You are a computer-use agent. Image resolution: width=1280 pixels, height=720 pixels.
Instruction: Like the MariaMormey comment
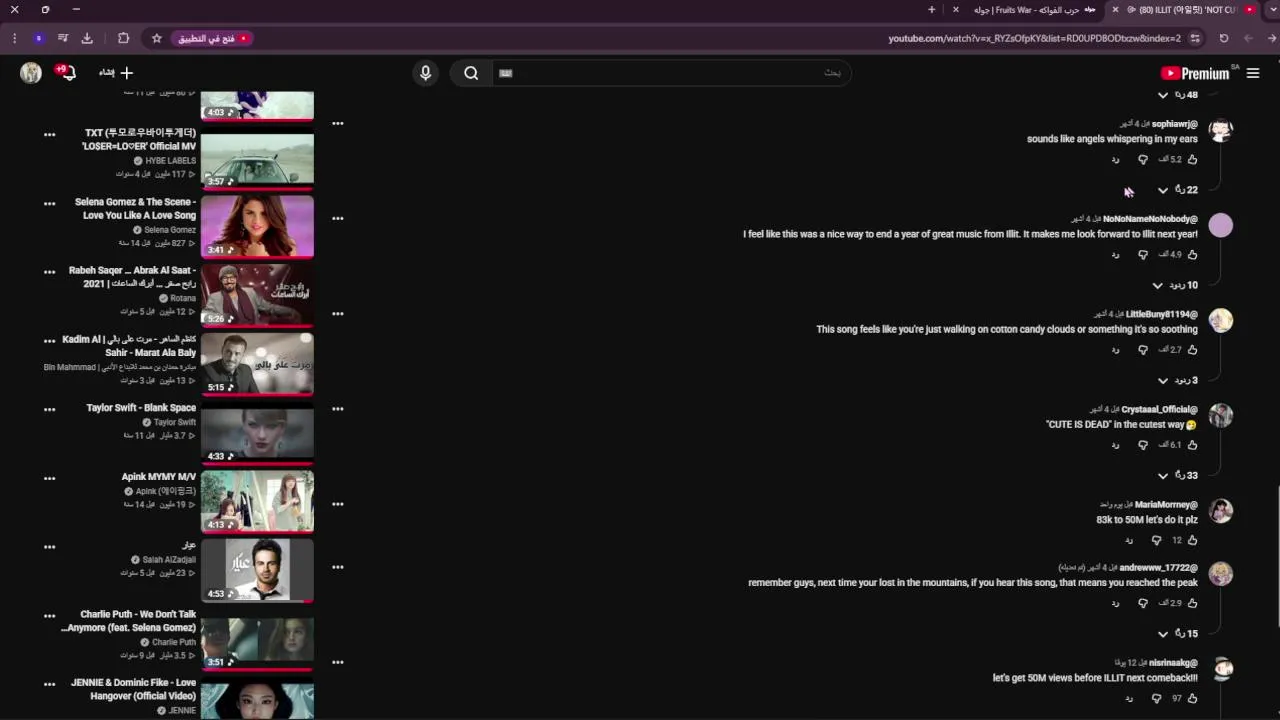point(1192,540)
